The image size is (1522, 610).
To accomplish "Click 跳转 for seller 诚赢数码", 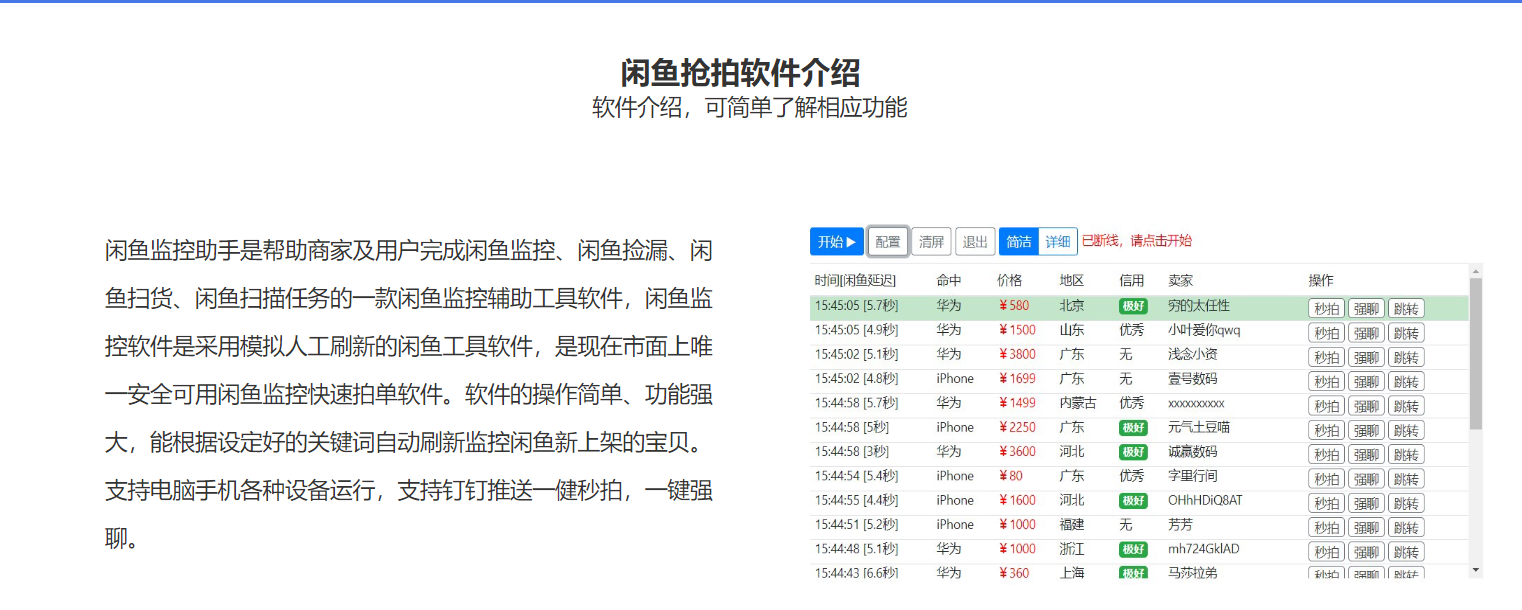I will coord(1406,455).
